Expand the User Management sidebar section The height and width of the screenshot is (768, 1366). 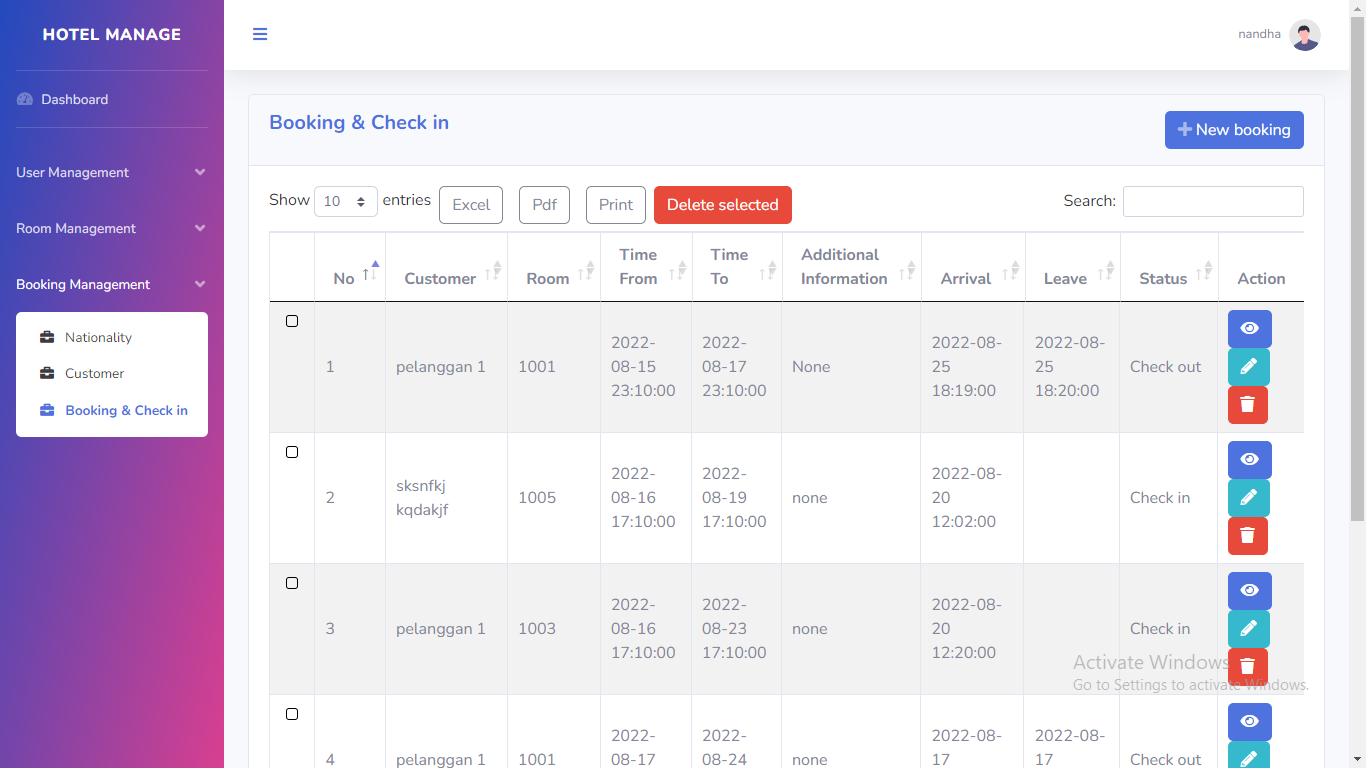111,173
